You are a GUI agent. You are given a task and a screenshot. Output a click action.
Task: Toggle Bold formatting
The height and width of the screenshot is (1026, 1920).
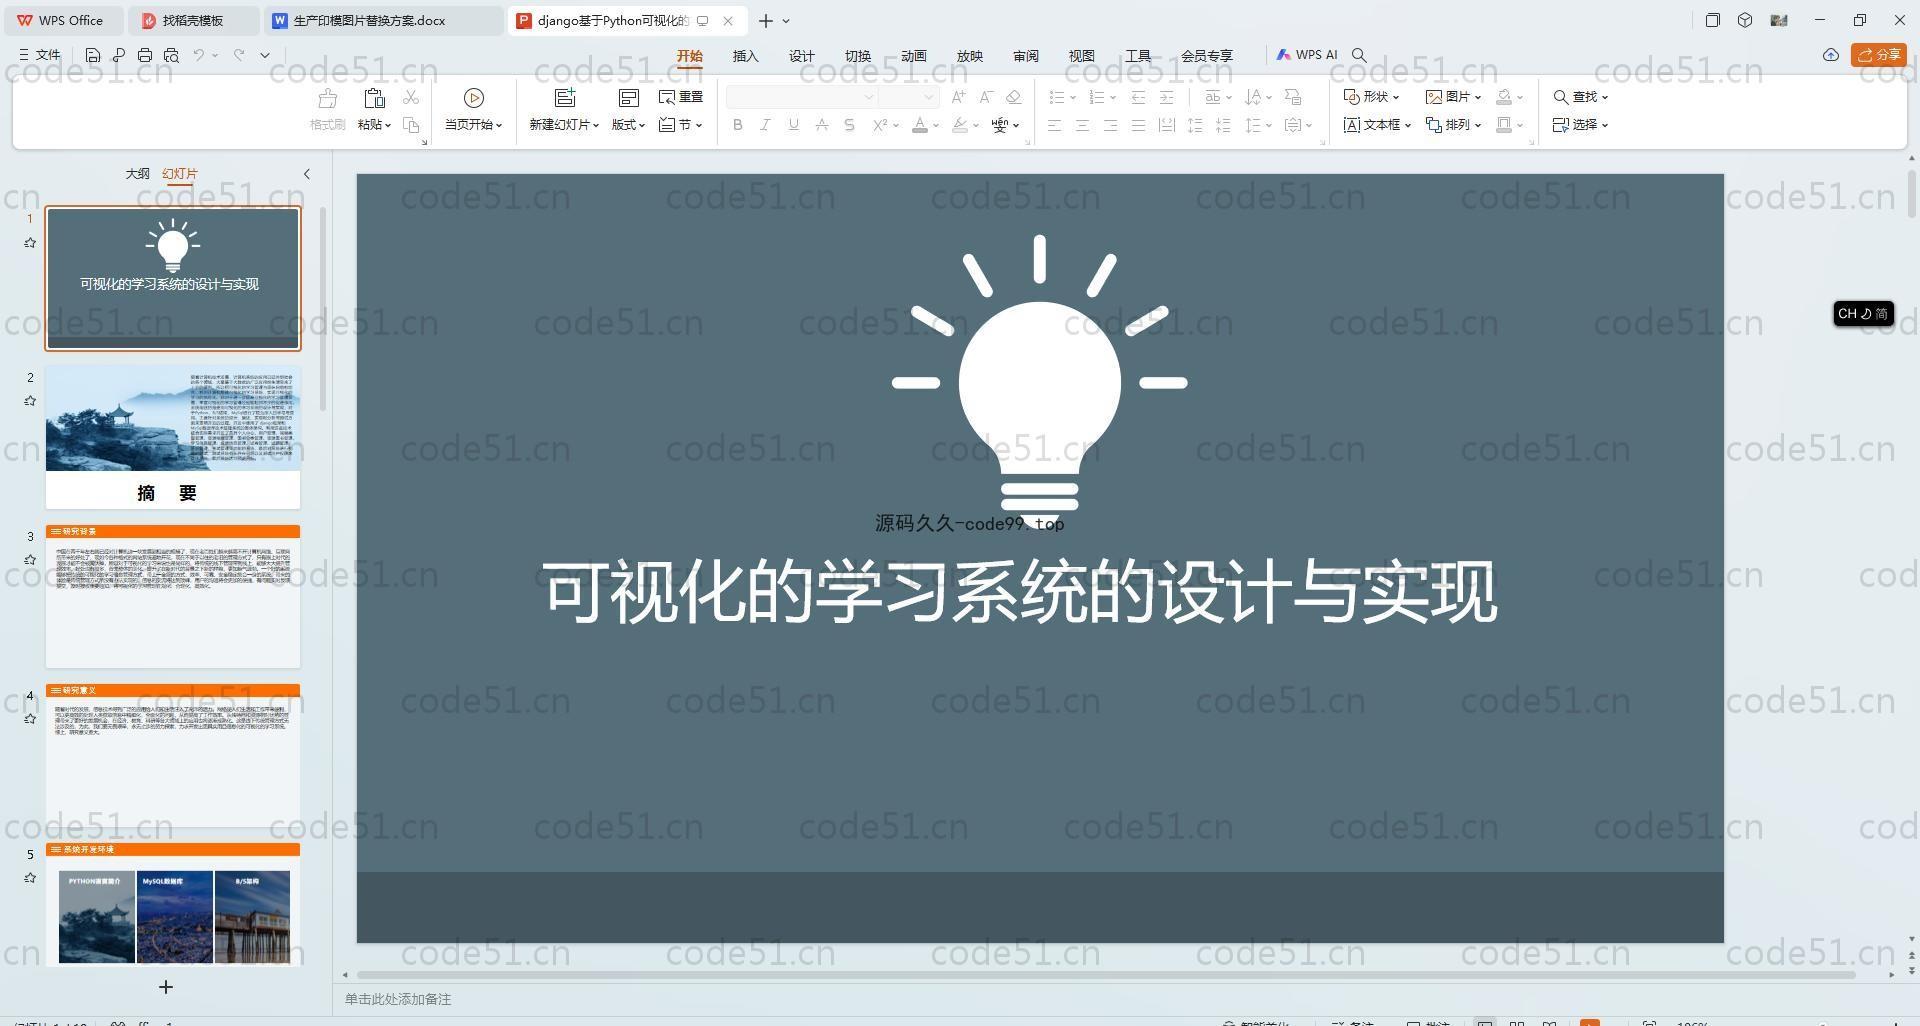[x=738, y=125]
